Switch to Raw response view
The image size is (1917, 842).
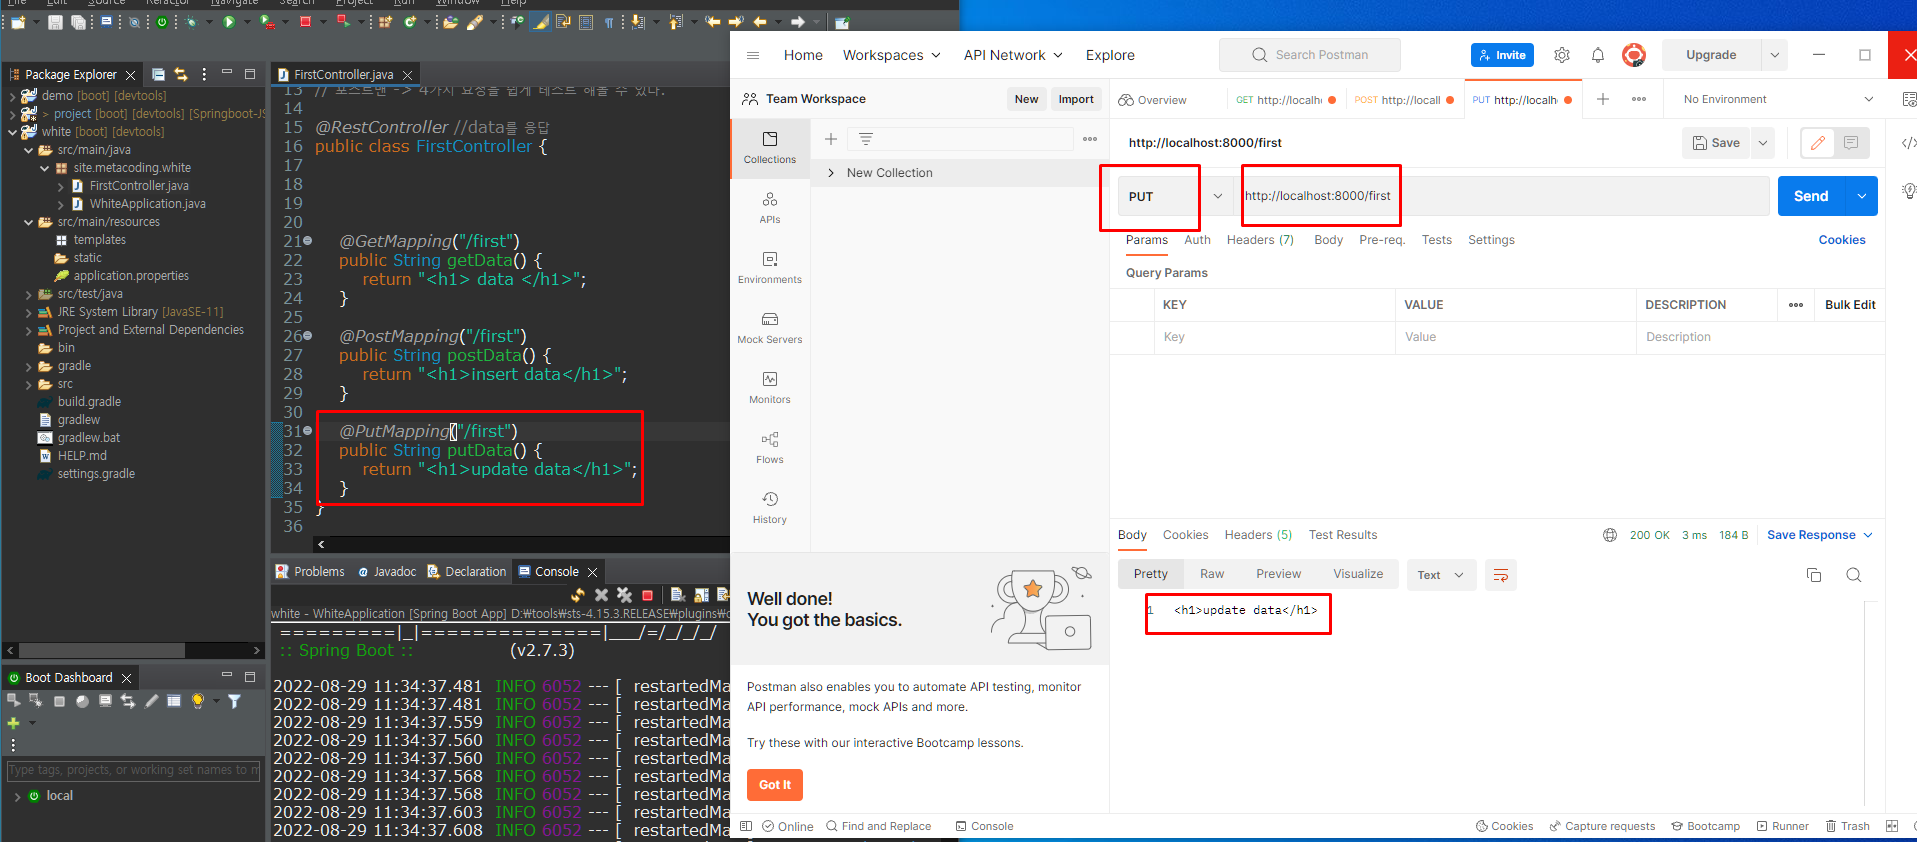pos(1212,574)
